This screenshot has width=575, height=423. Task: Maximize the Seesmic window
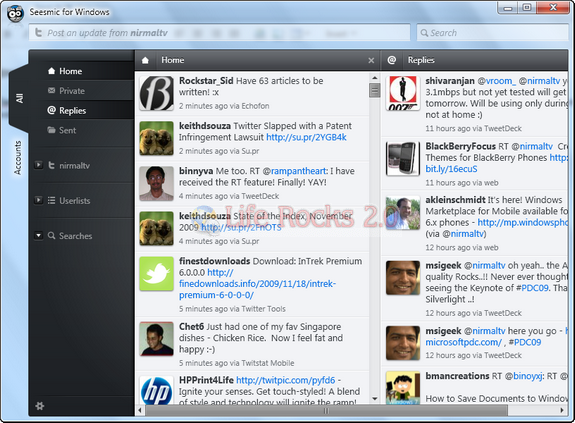(x=527, y=8)
